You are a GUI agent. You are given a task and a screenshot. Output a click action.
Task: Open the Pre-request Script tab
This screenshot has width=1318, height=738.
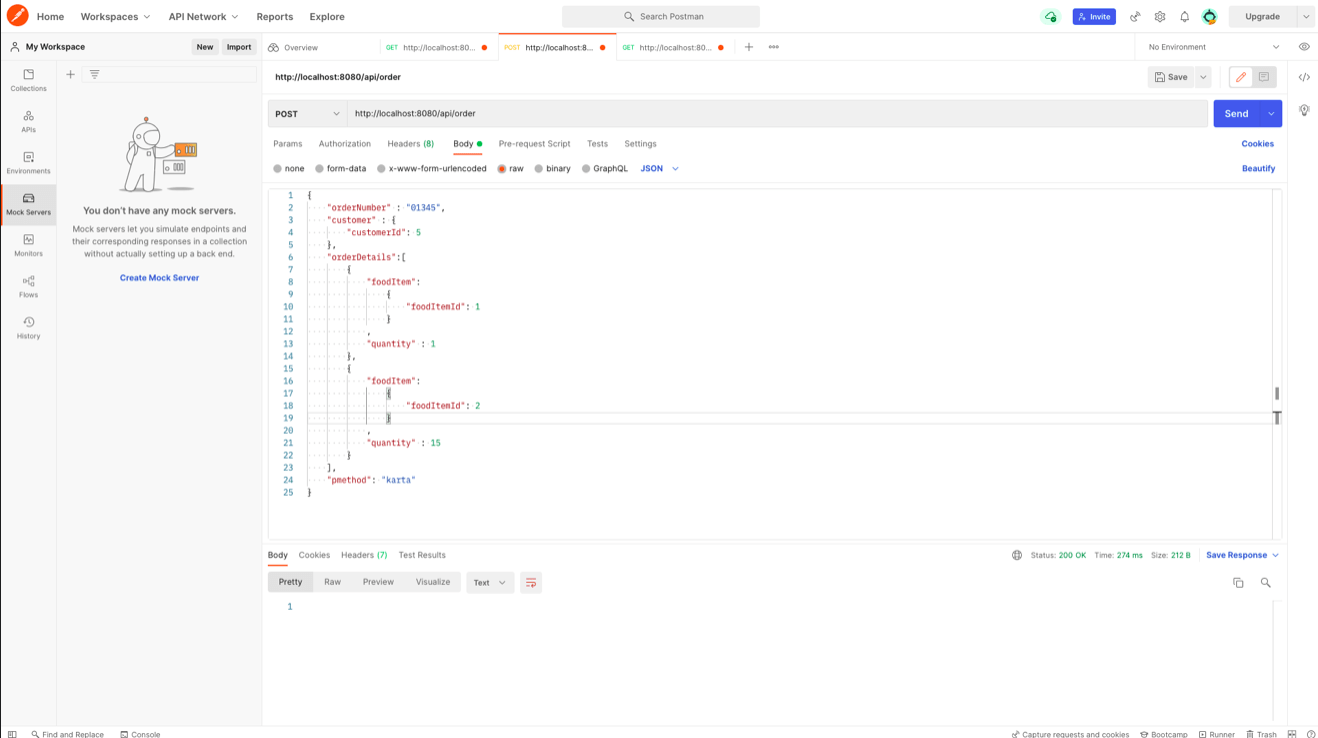(x=534, y=143)
